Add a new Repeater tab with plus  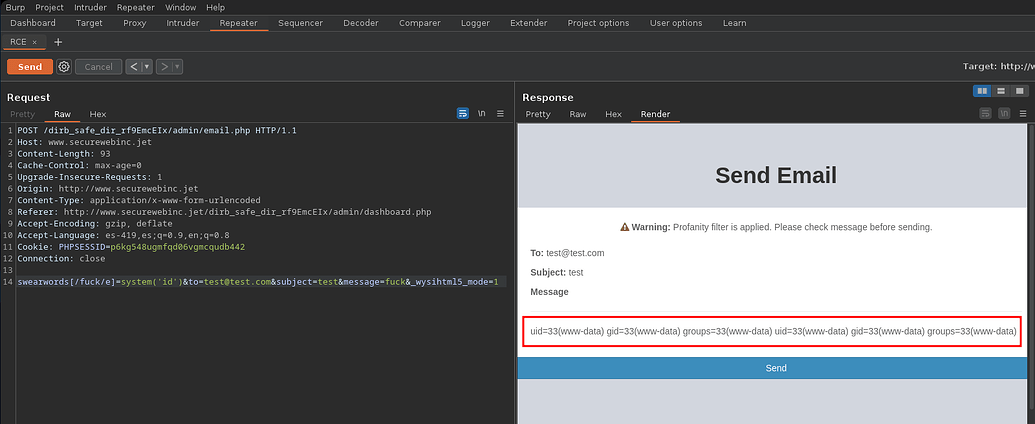[58, 42]
